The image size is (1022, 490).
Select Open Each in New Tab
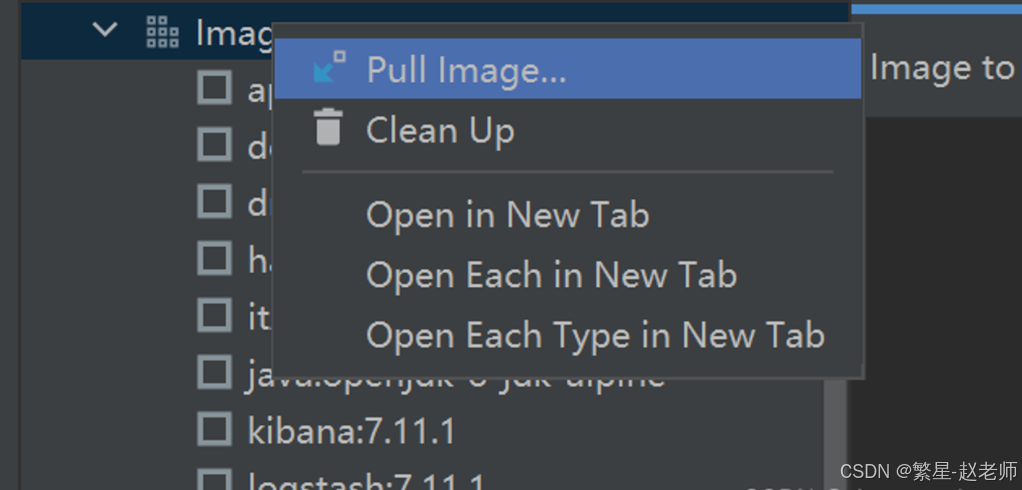tap(551, 275)
